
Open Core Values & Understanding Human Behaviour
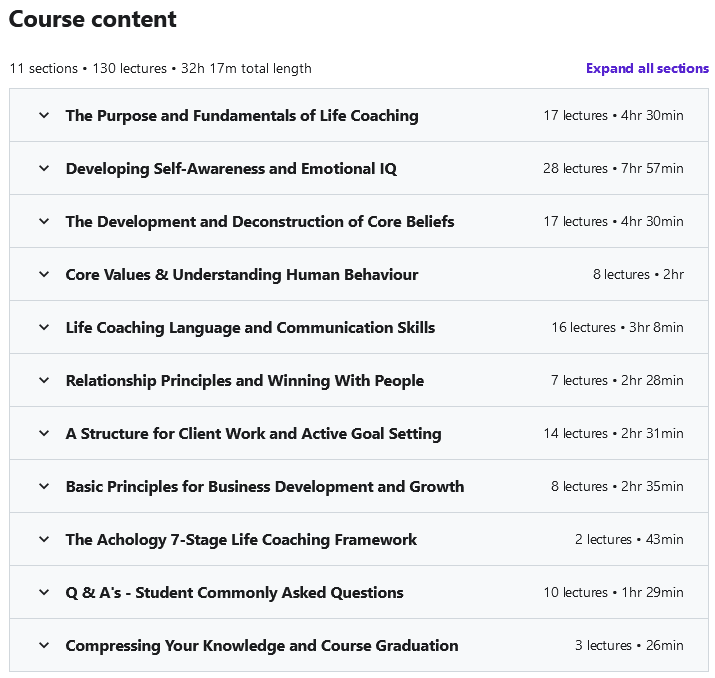[242, 275]
